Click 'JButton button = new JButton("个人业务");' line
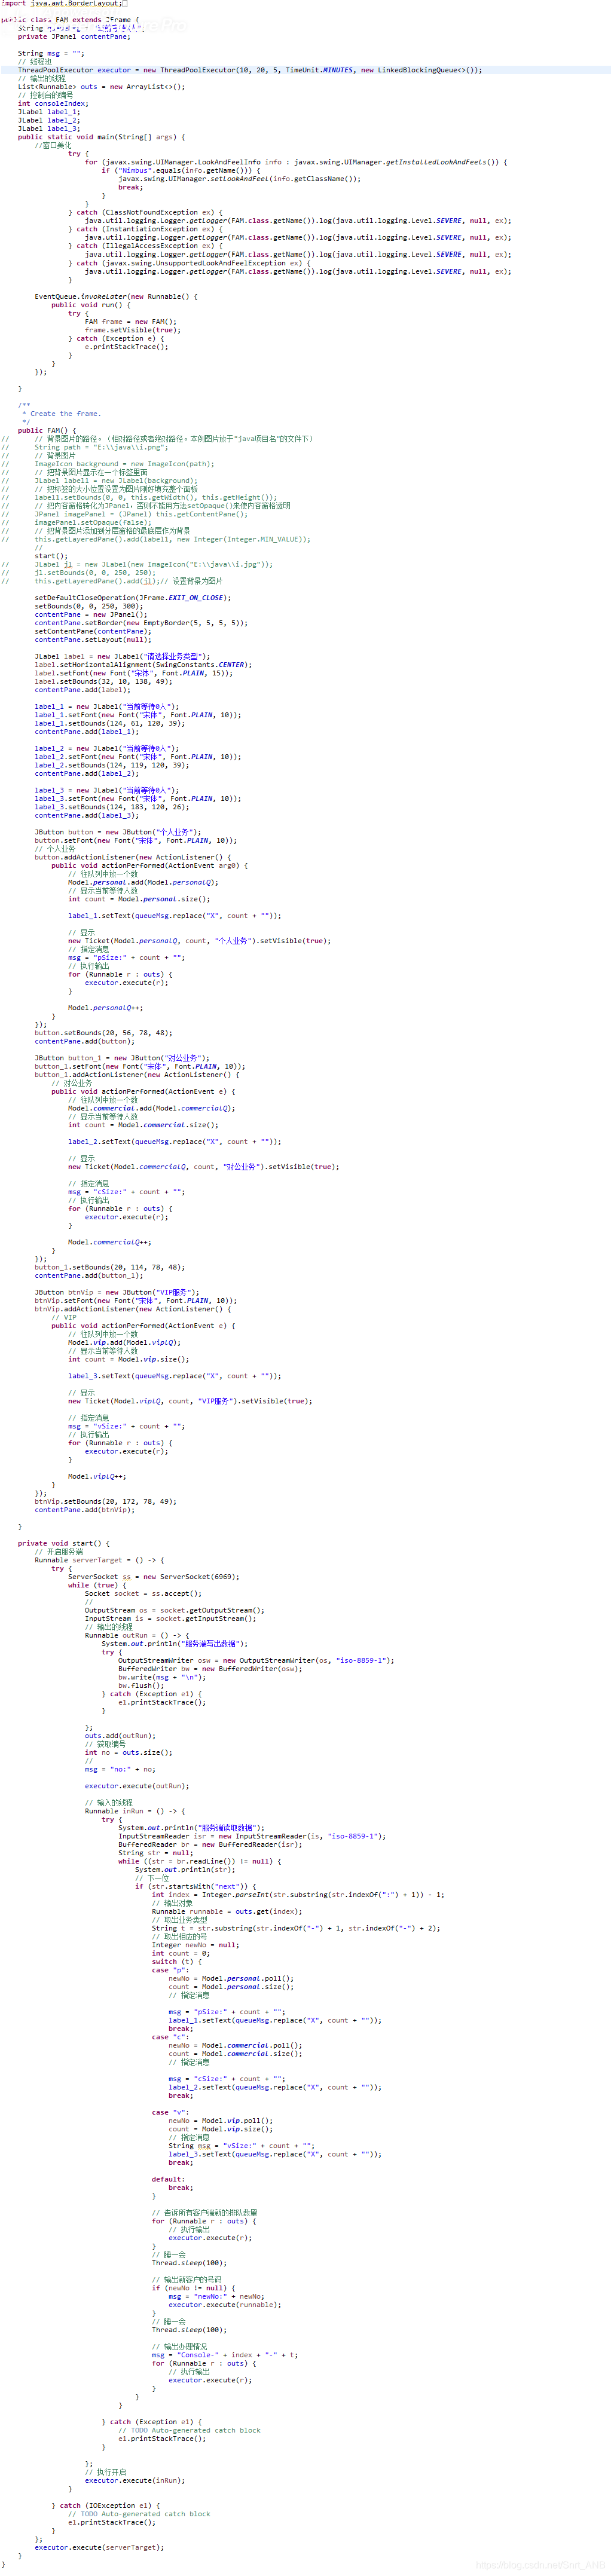Image resolution: width=611 pixels, height=2576 pixels. click(118, 832)
